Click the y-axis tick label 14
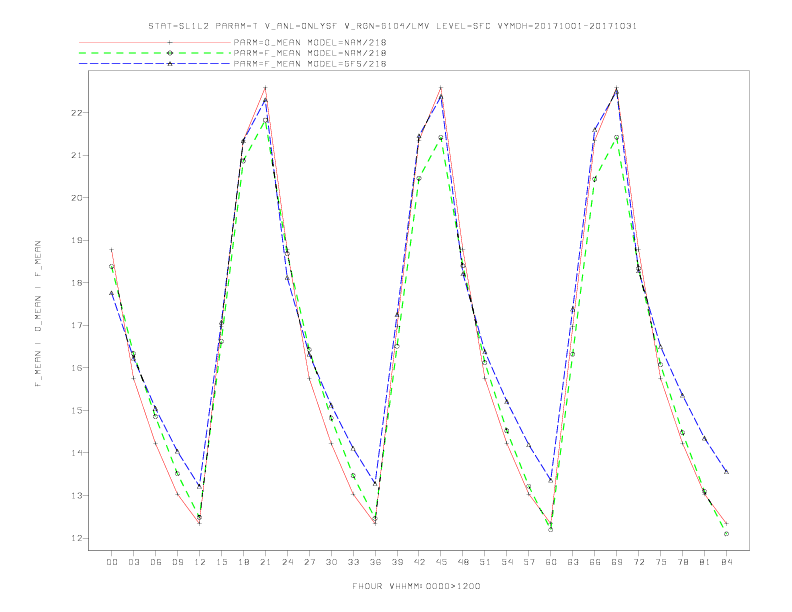This screenshot has height=612, width=792. (77, 453)
